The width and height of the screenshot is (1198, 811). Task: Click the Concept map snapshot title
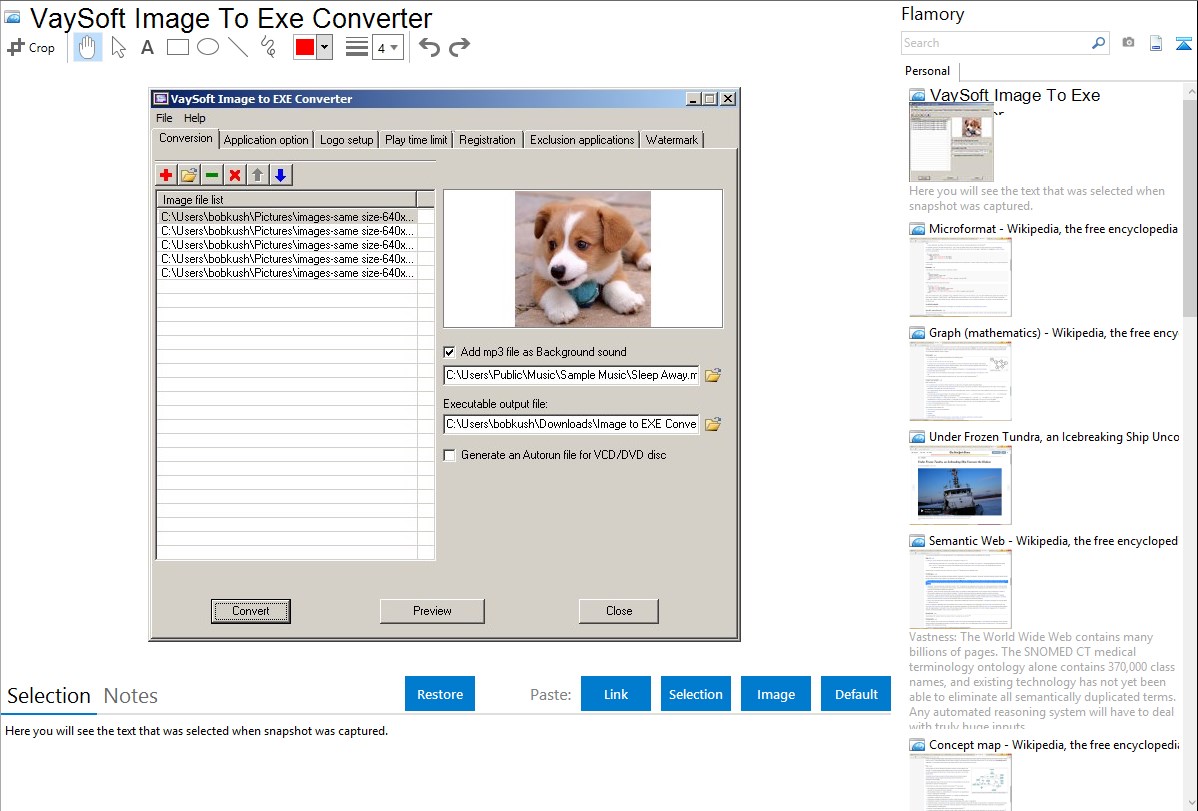click(x=1054, y=745)
